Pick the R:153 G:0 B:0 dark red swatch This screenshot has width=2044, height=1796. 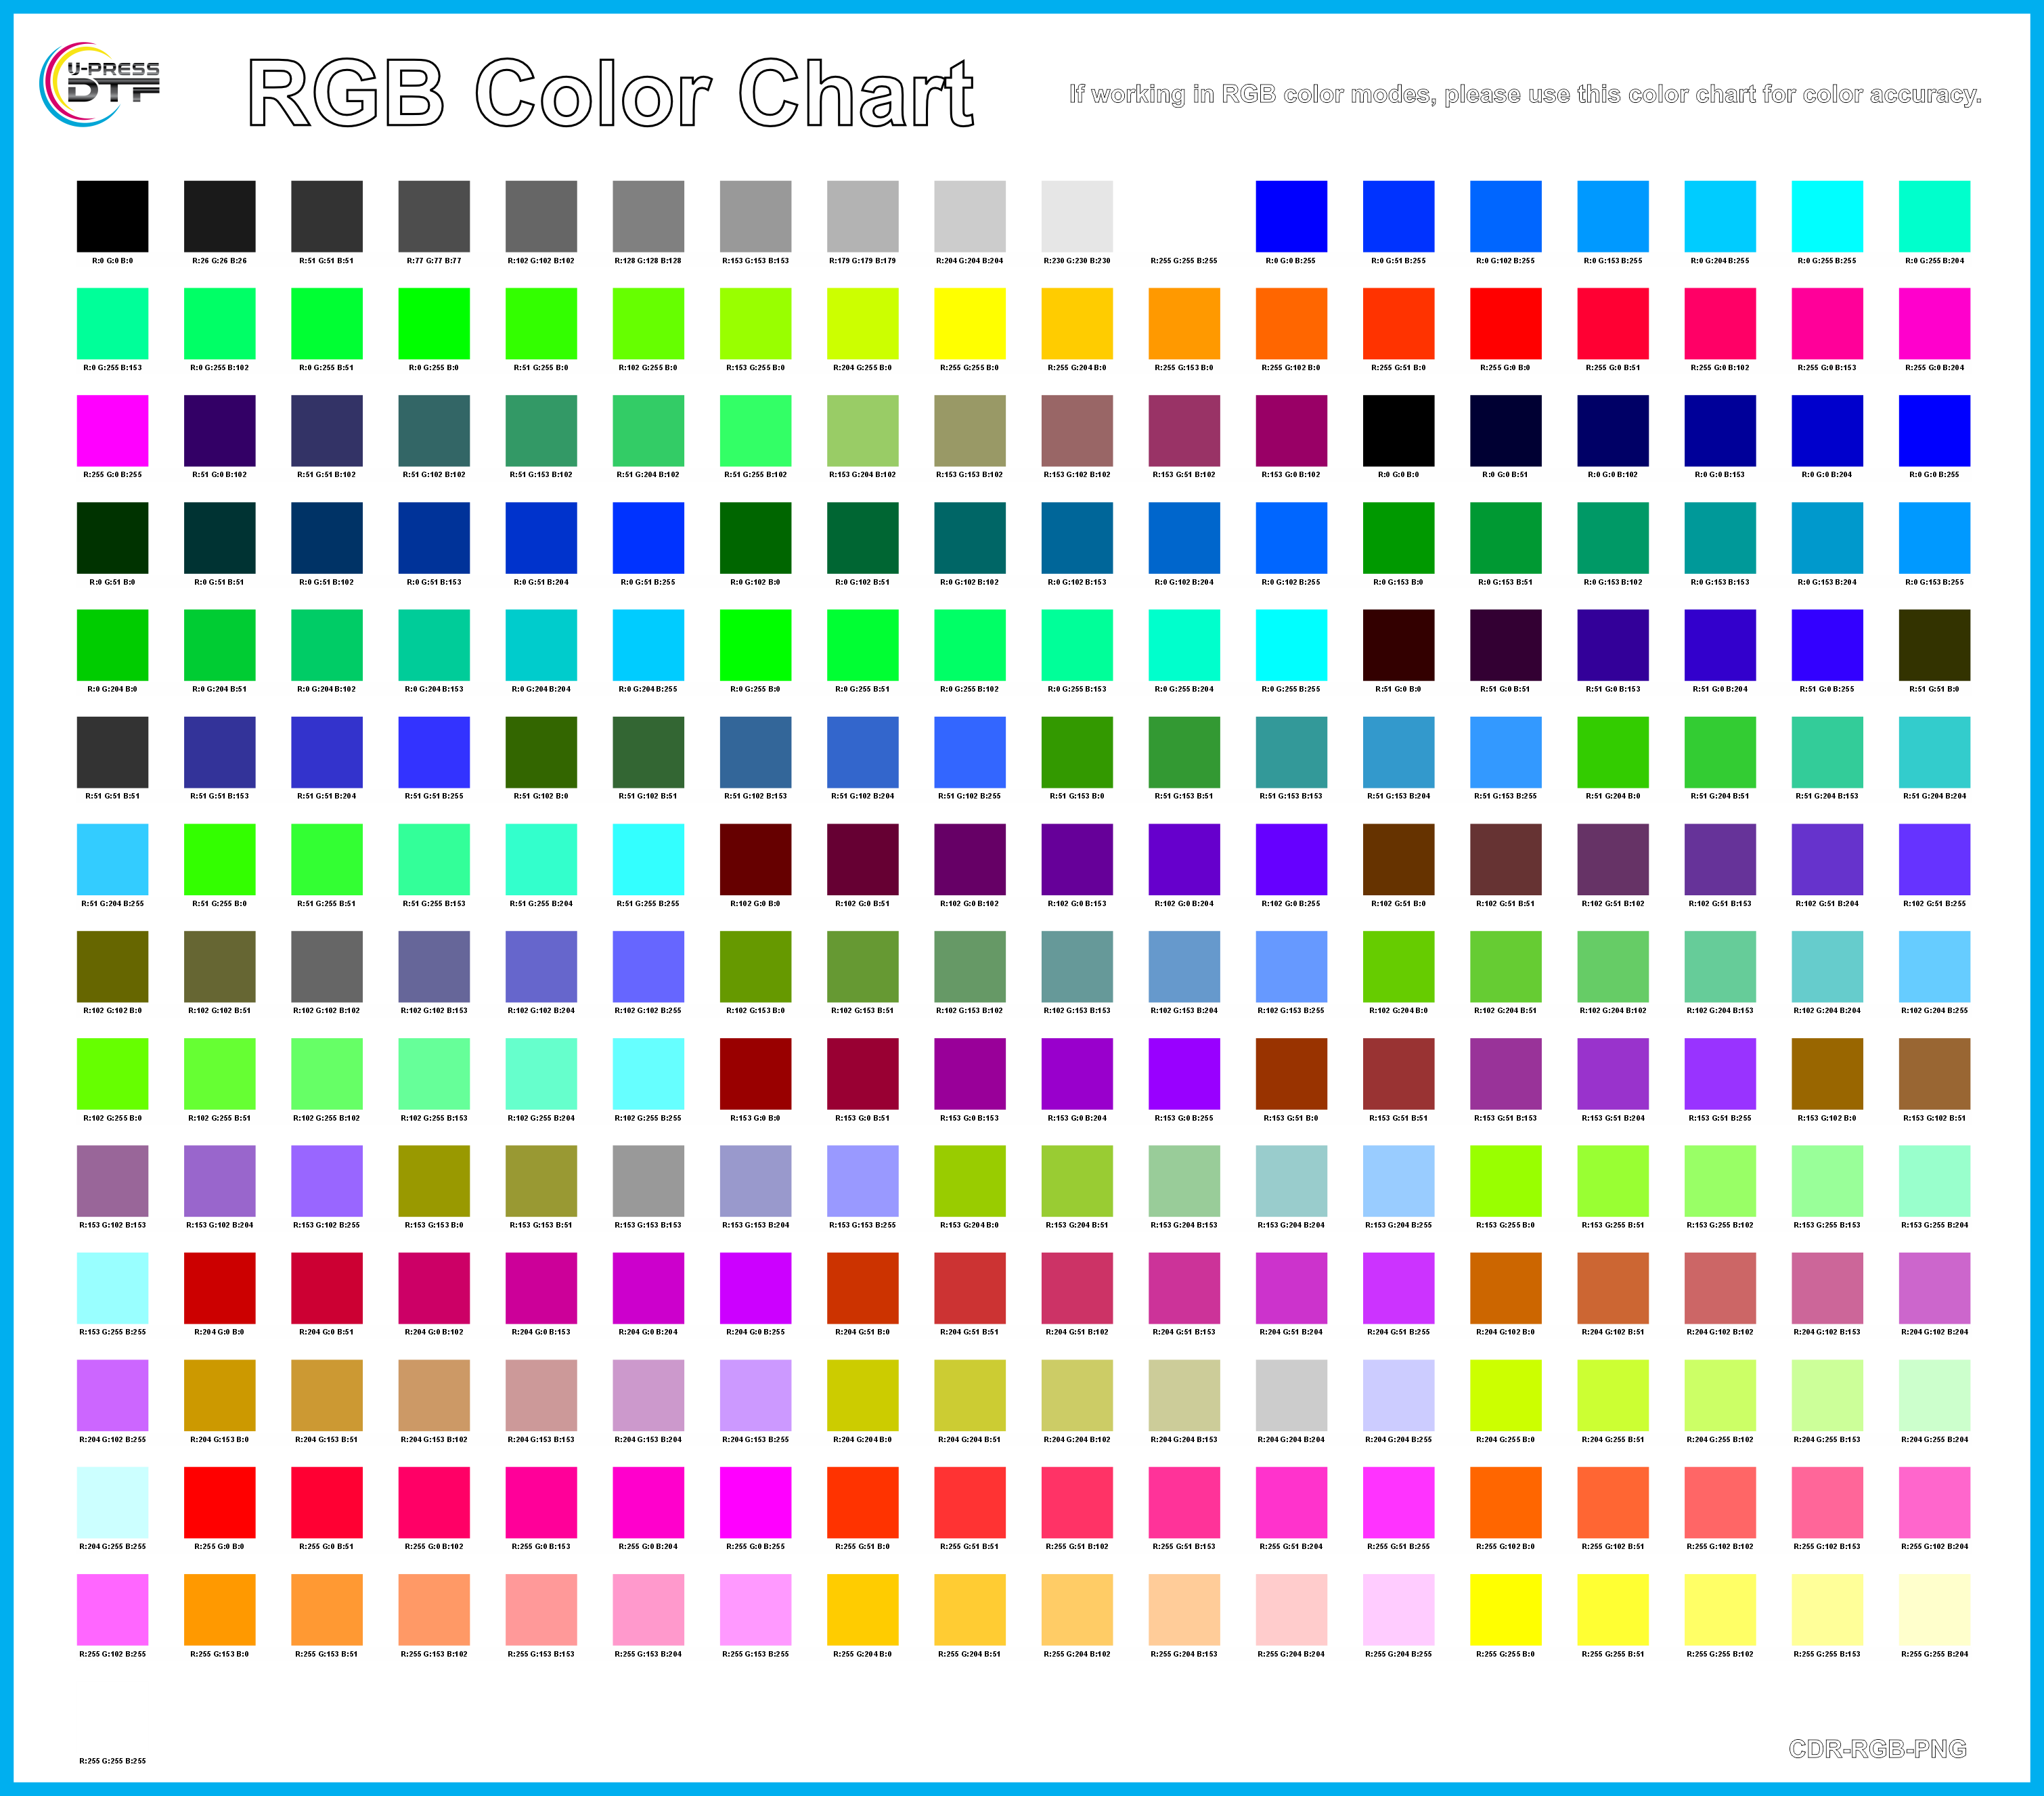(756, 1074)
